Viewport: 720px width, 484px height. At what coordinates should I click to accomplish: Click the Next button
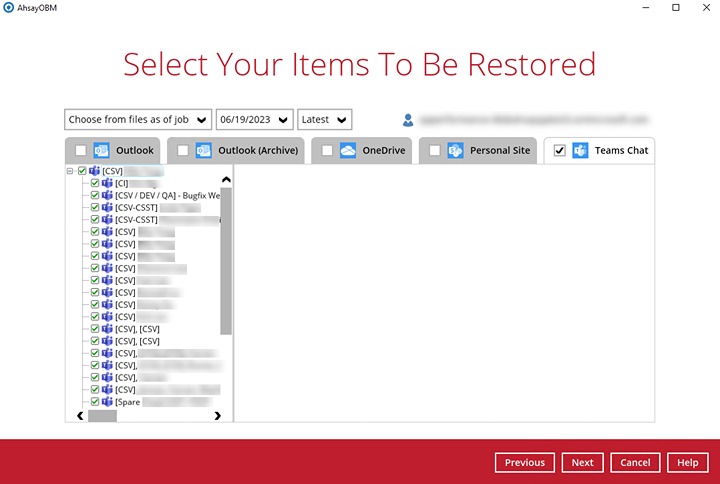(582, 463)
